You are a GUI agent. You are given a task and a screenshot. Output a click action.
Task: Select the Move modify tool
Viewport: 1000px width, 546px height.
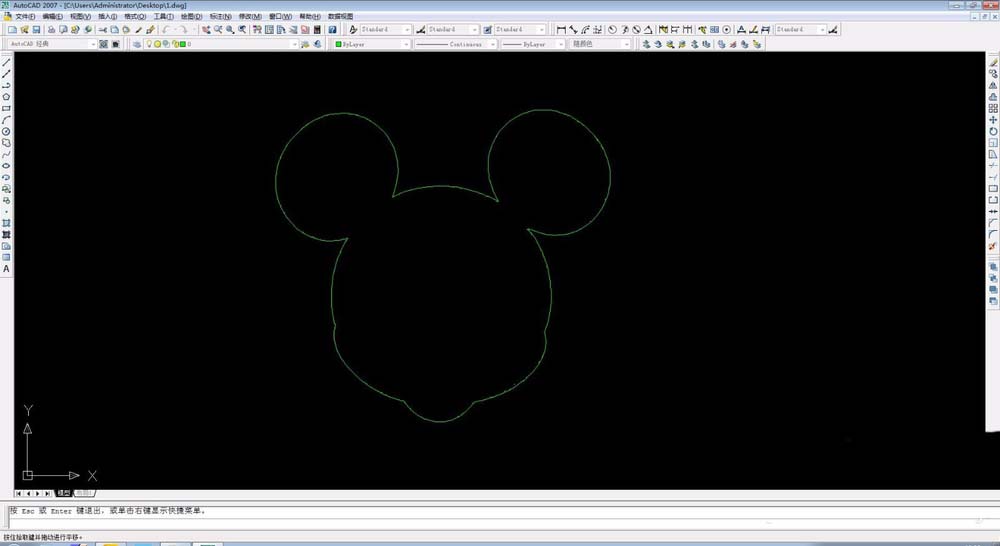pos(993,120)
